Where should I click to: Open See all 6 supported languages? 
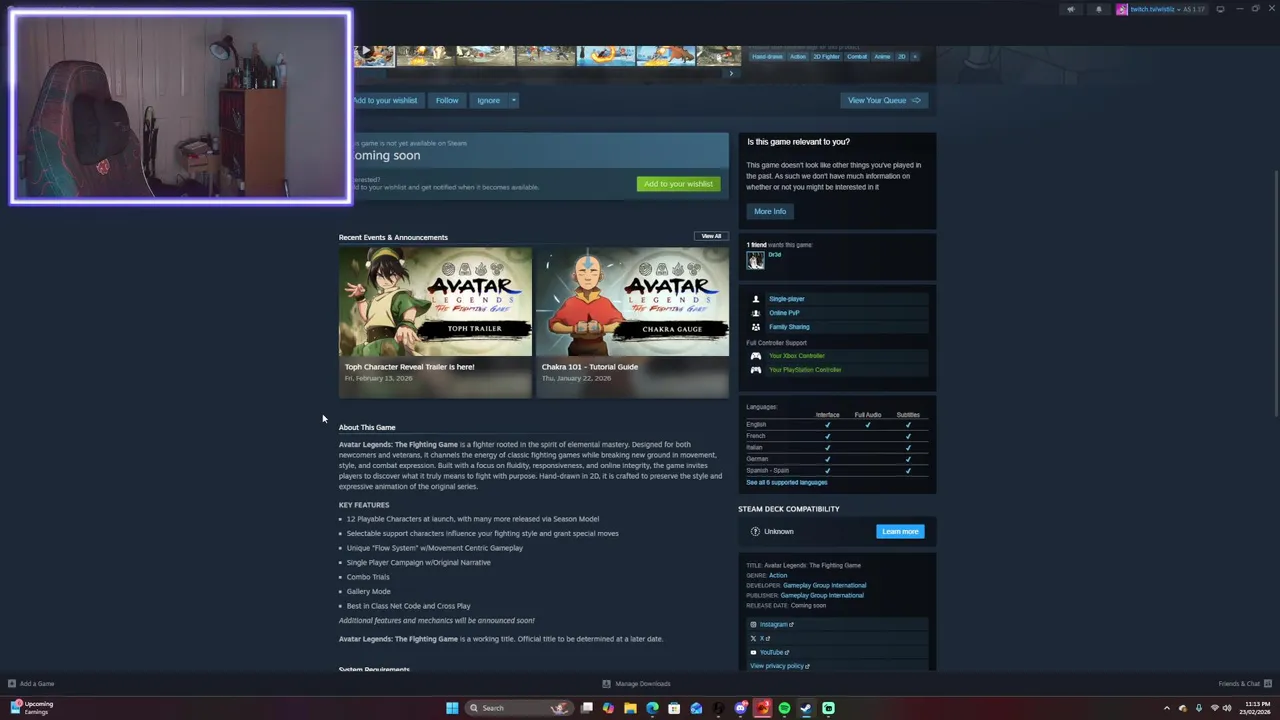tap(786, 482)
